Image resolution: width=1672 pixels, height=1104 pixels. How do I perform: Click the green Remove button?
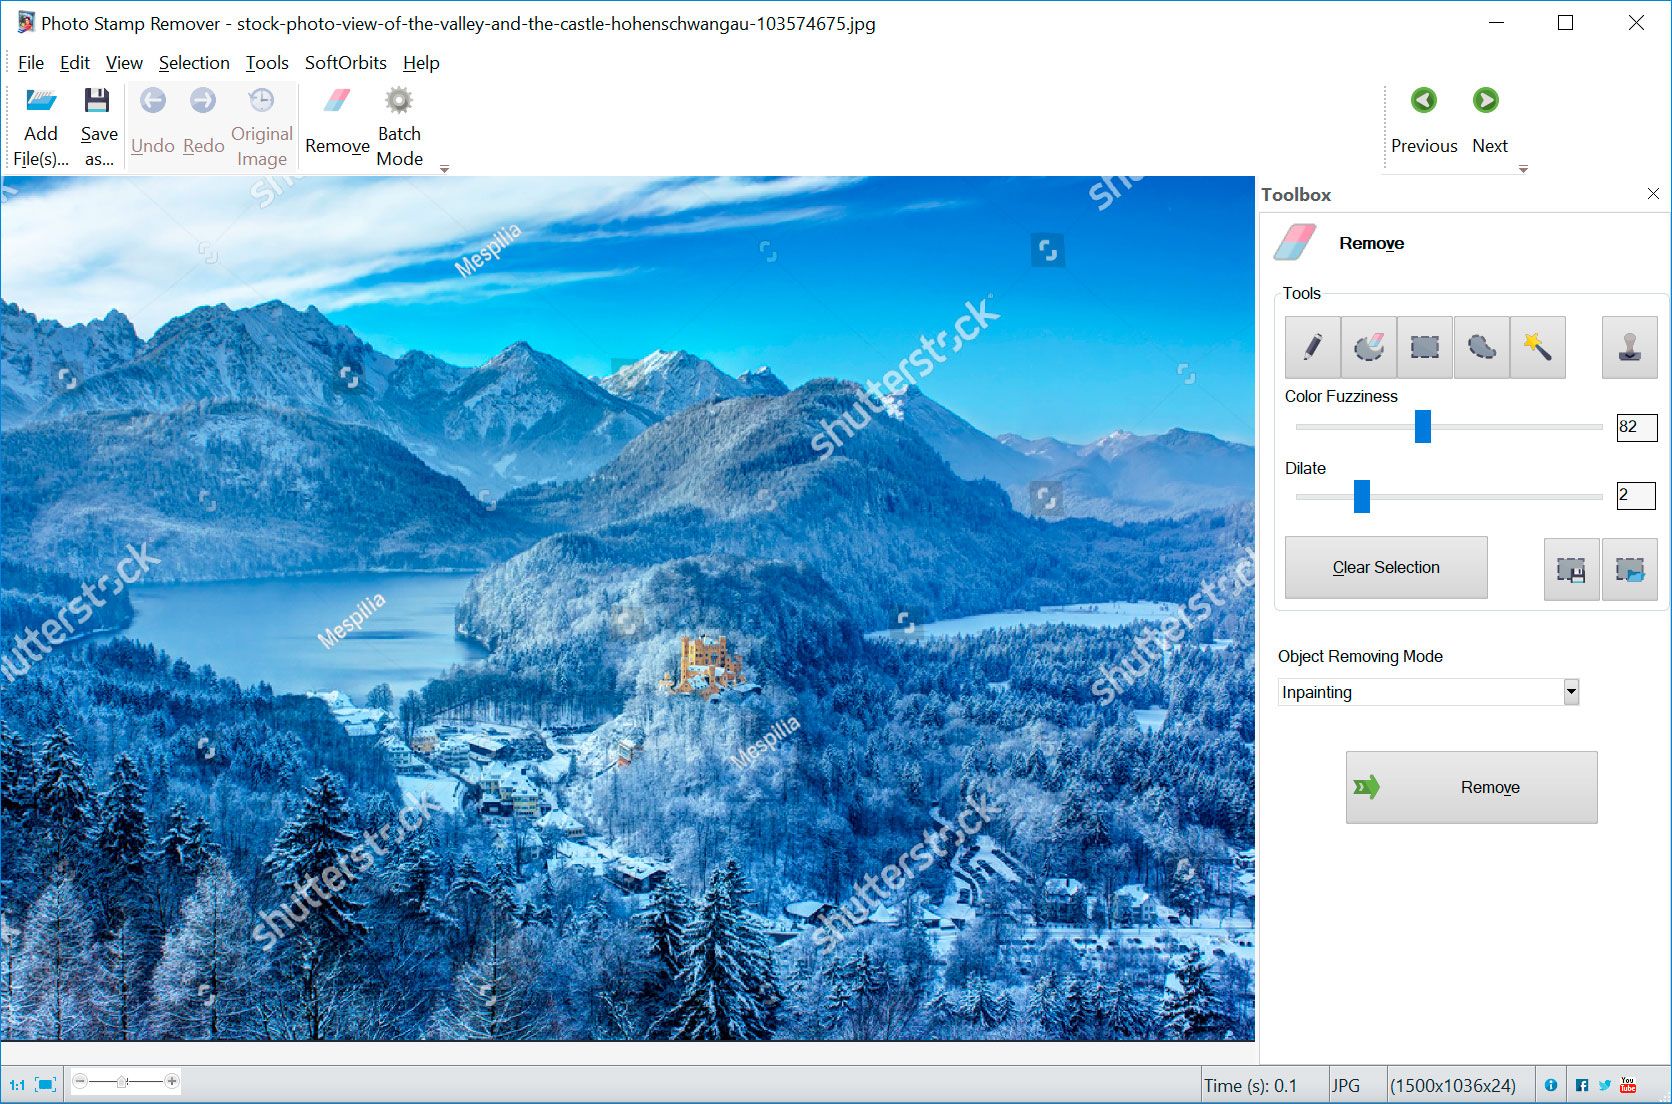(x=1470, y=787)
